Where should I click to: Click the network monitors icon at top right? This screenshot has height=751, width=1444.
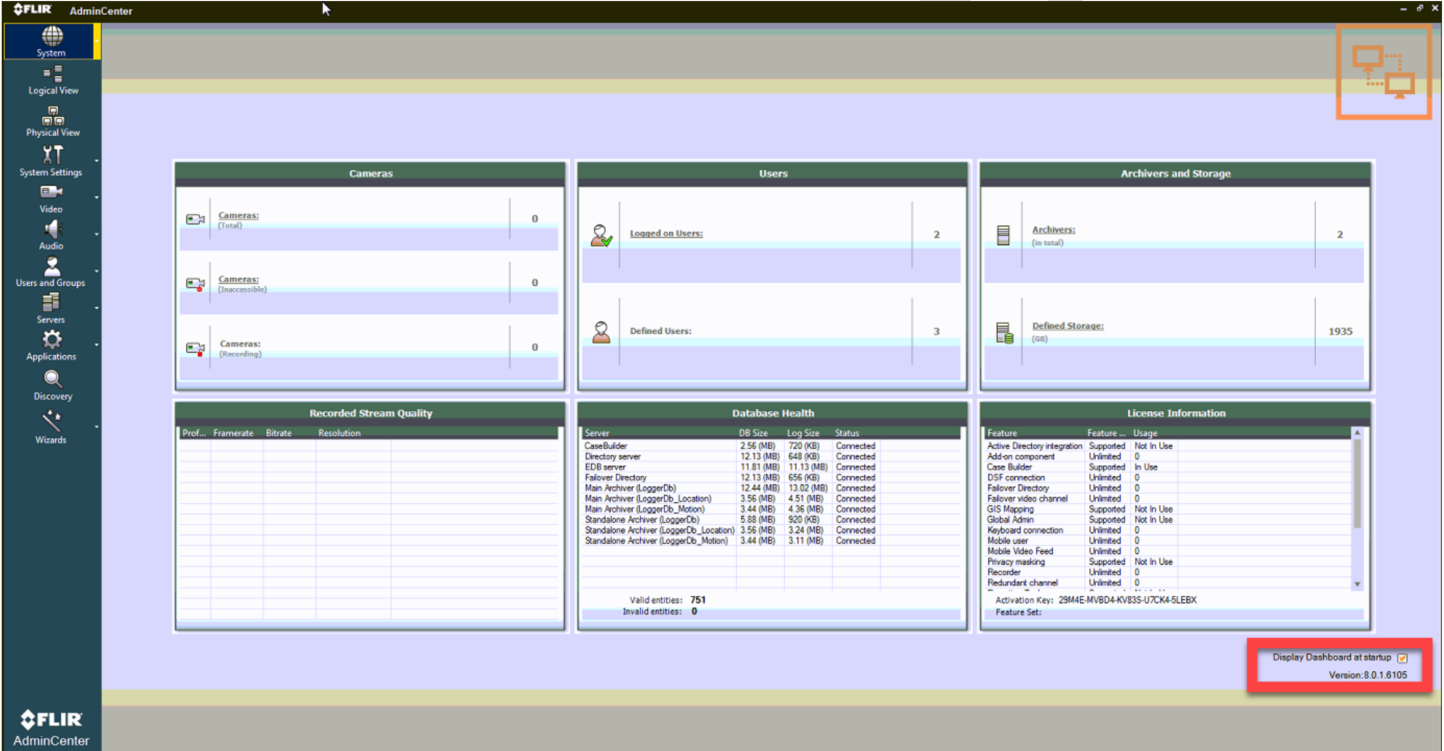(x=1384, y=72)
